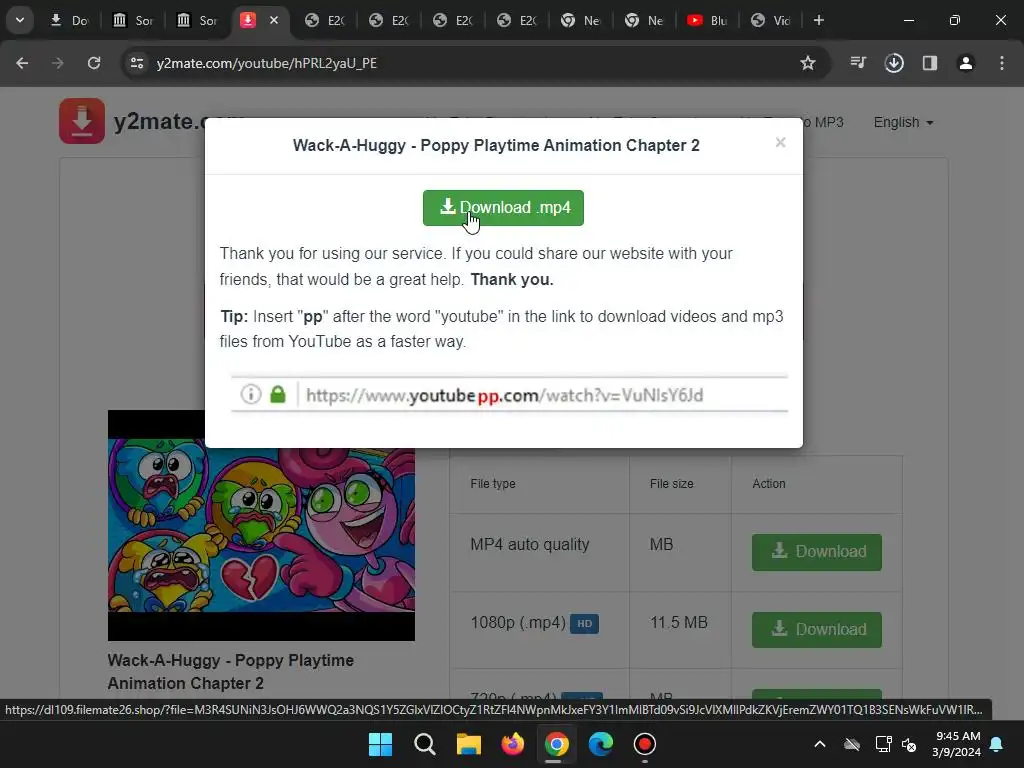1024x768 pixels.
Task: Open the notification bell in the taskbar
Action: click(997, 744)
